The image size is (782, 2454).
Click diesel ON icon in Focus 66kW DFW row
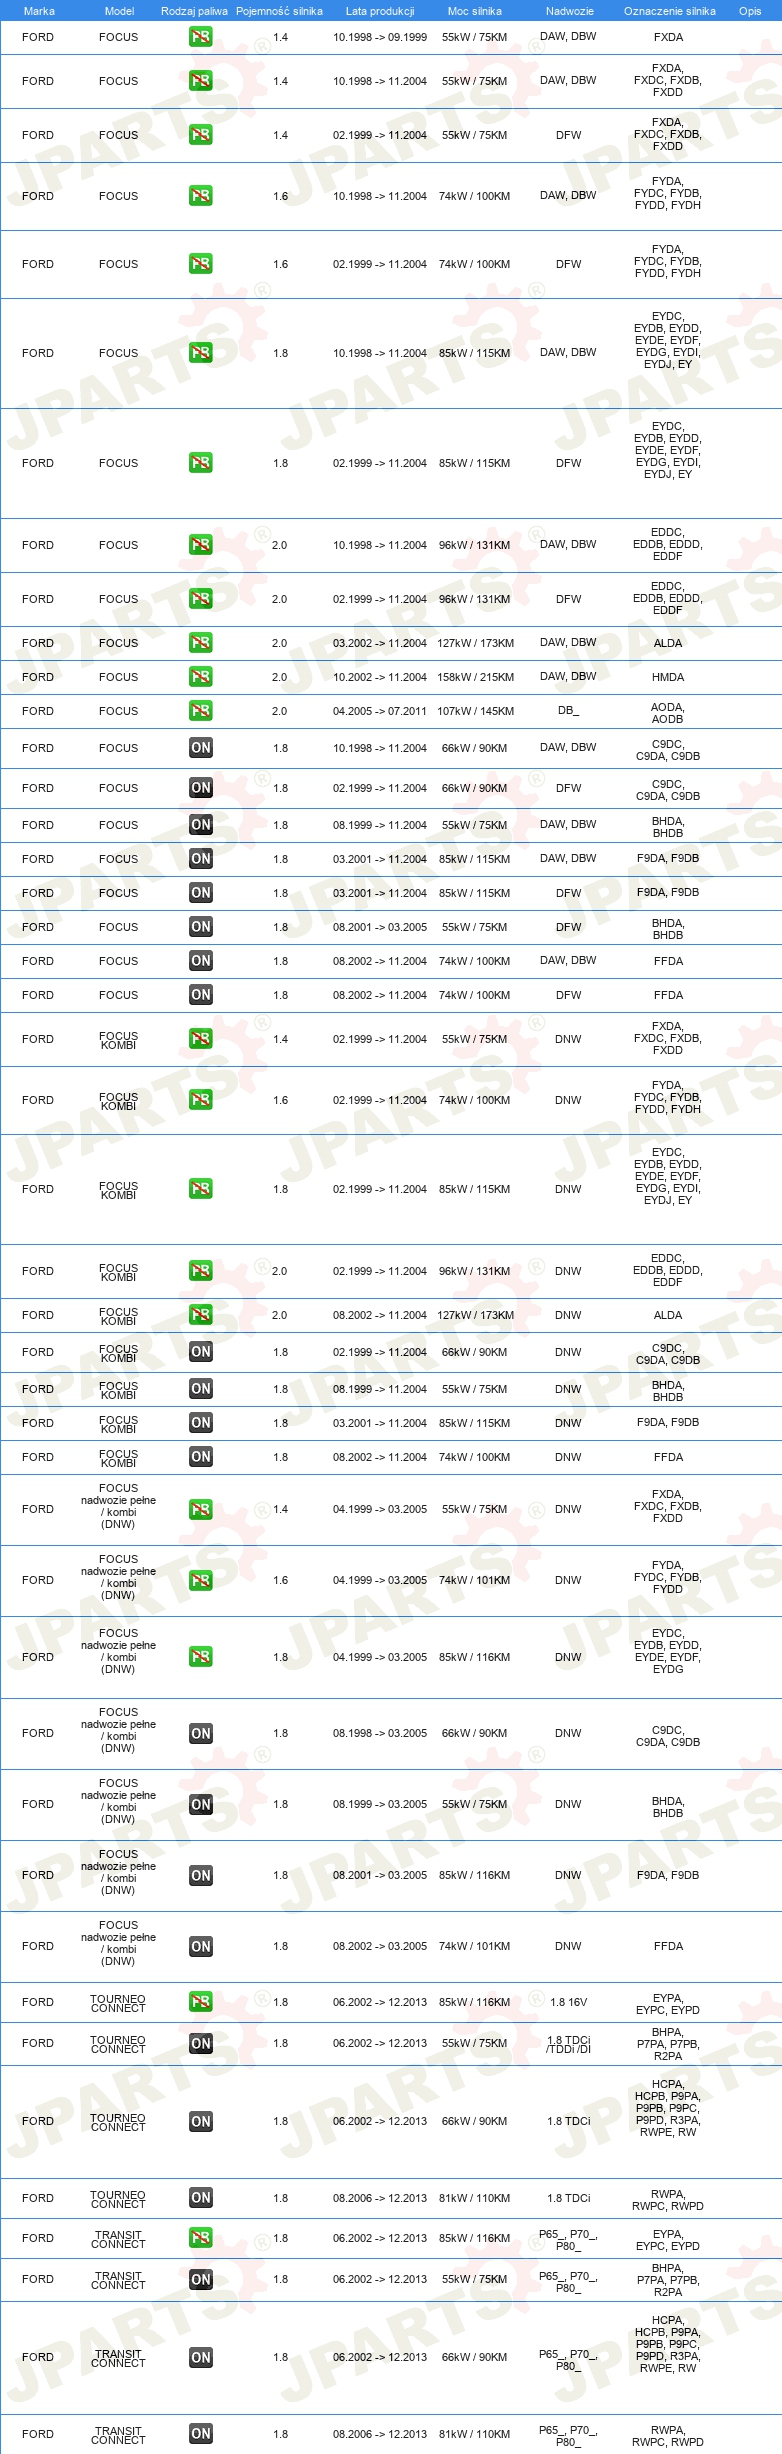click(200, 788)
